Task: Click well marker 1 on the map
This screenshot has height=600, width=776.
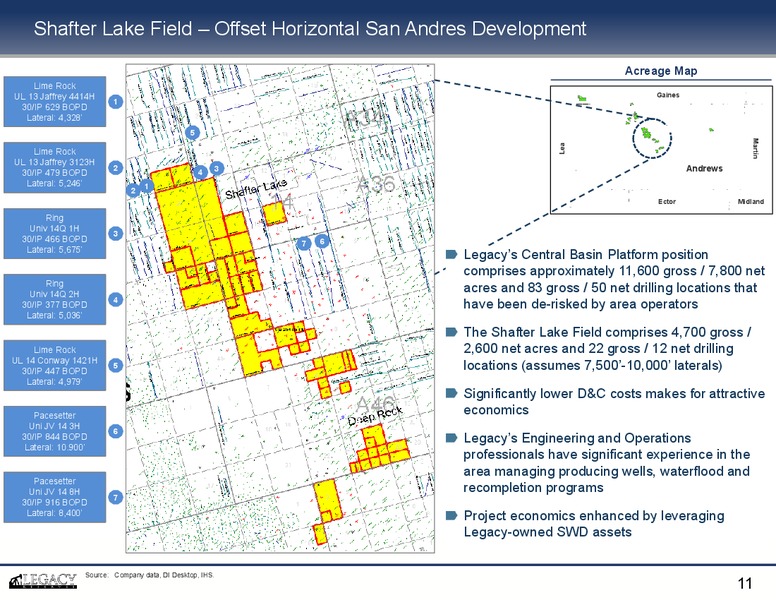Action: 146,186
